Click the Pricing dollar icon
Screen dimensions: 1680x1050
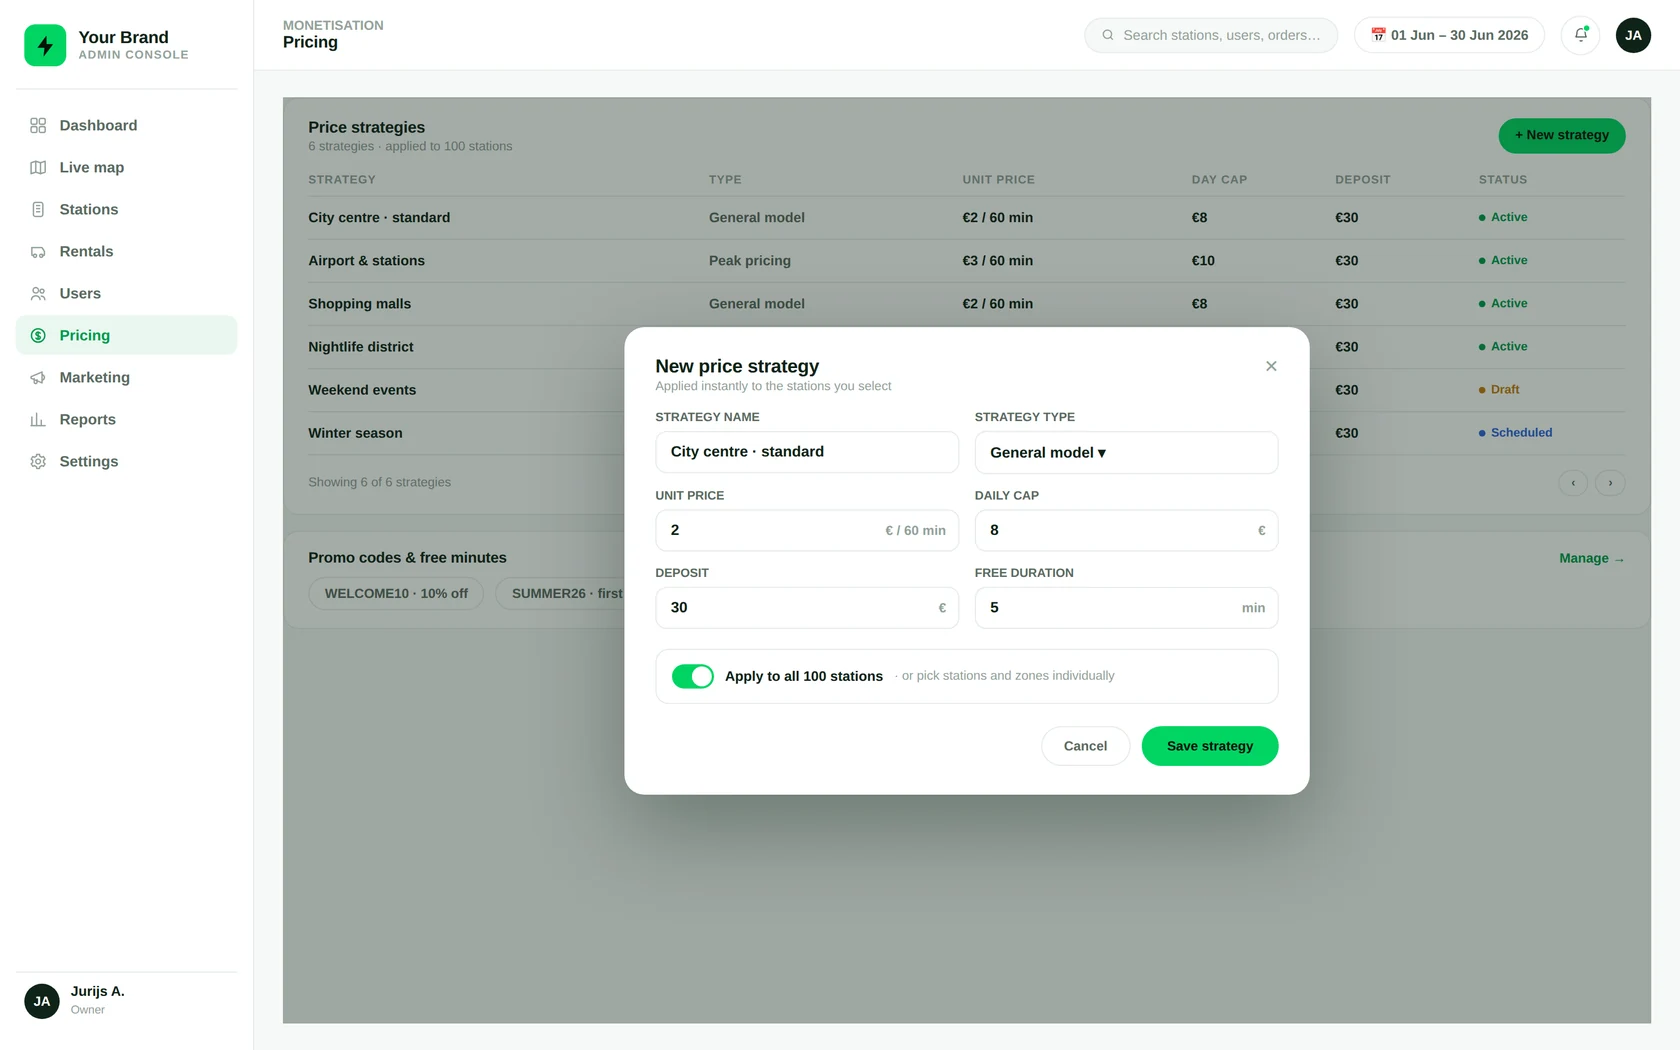click(38, 335)
